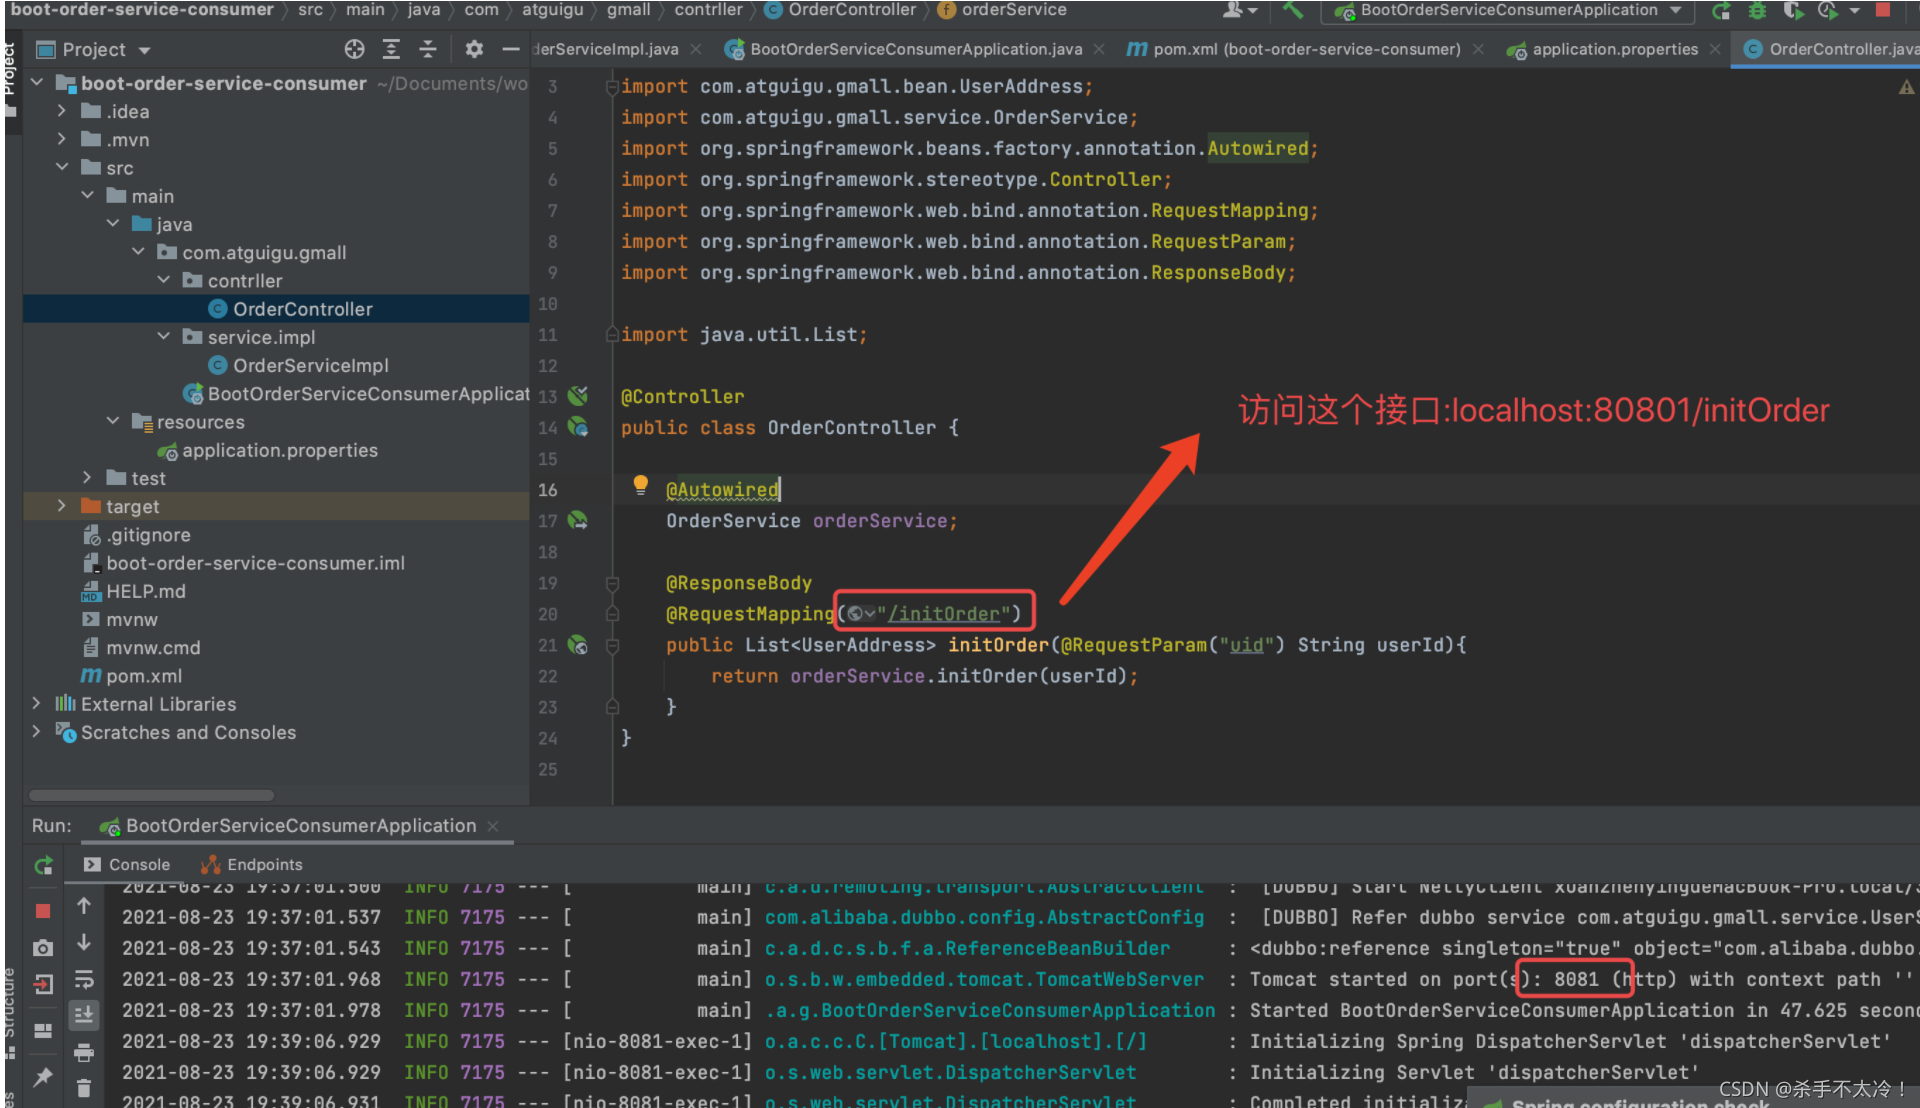Toggle Scroll to End in console
Screen dimensions: 1920x1108
pos(84,1015)
